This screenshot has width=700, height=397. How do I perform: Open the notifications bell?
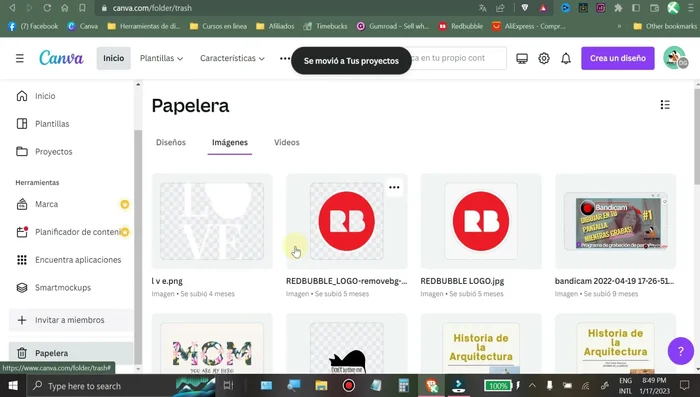(566, 59)
